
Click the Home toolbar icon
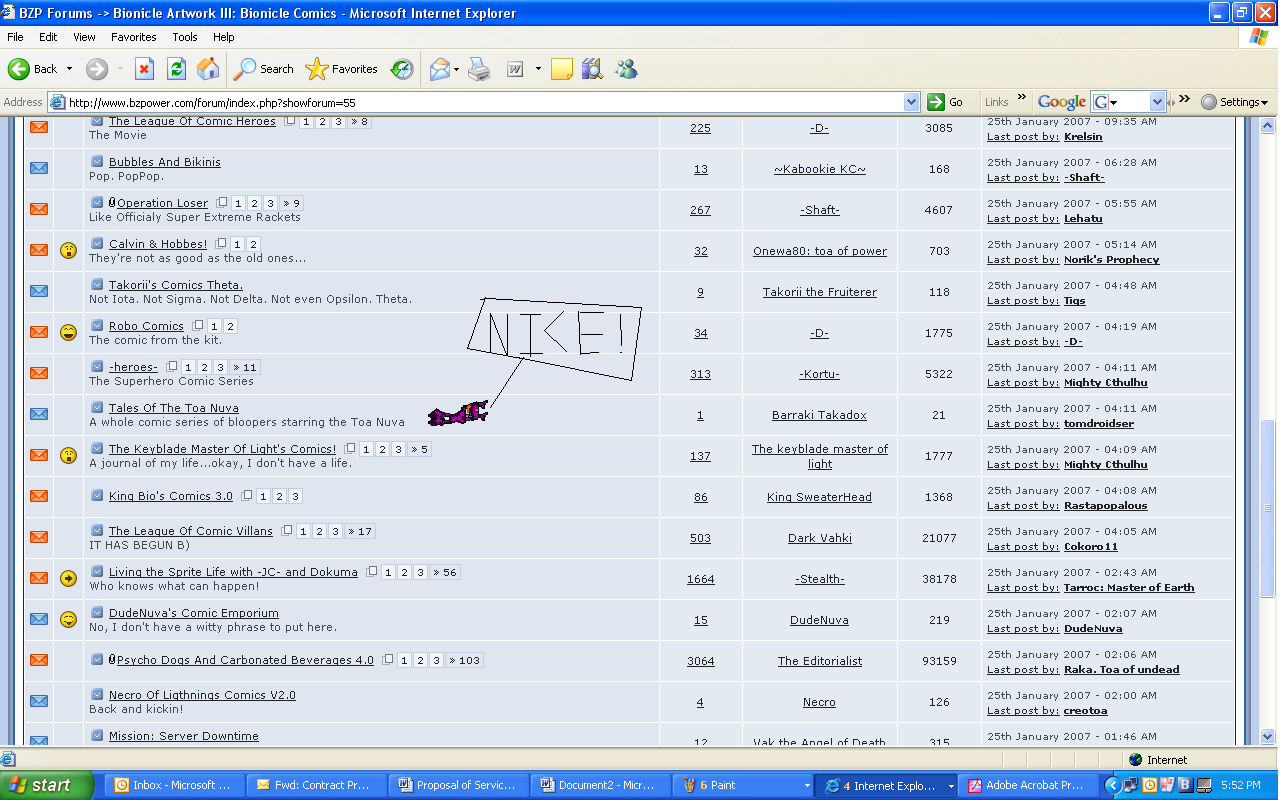(x=207, y=69)
